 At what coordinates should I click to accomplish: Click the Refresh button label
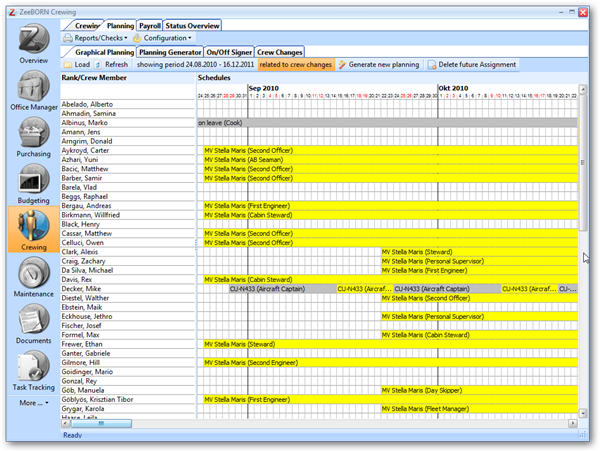coord(116,65)
